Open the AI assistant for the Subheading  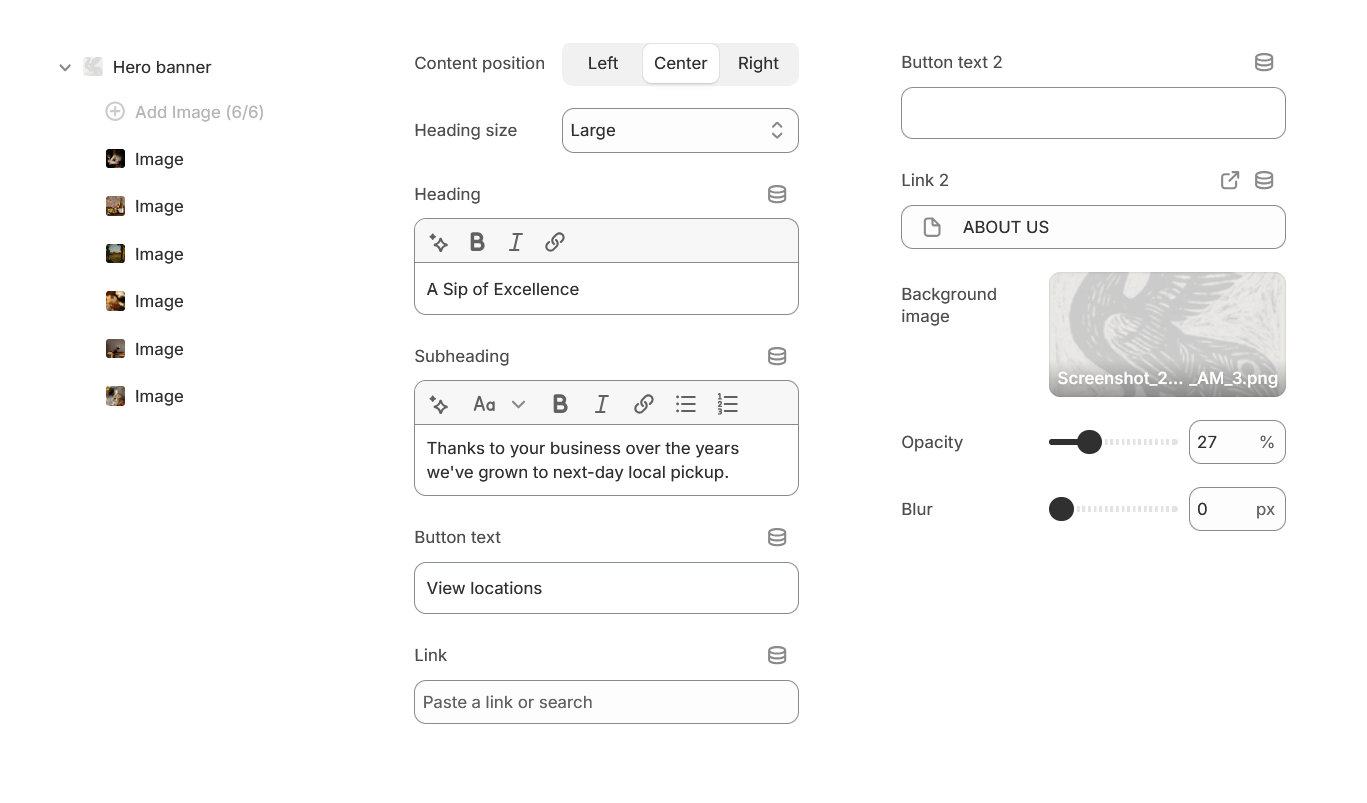438,403
